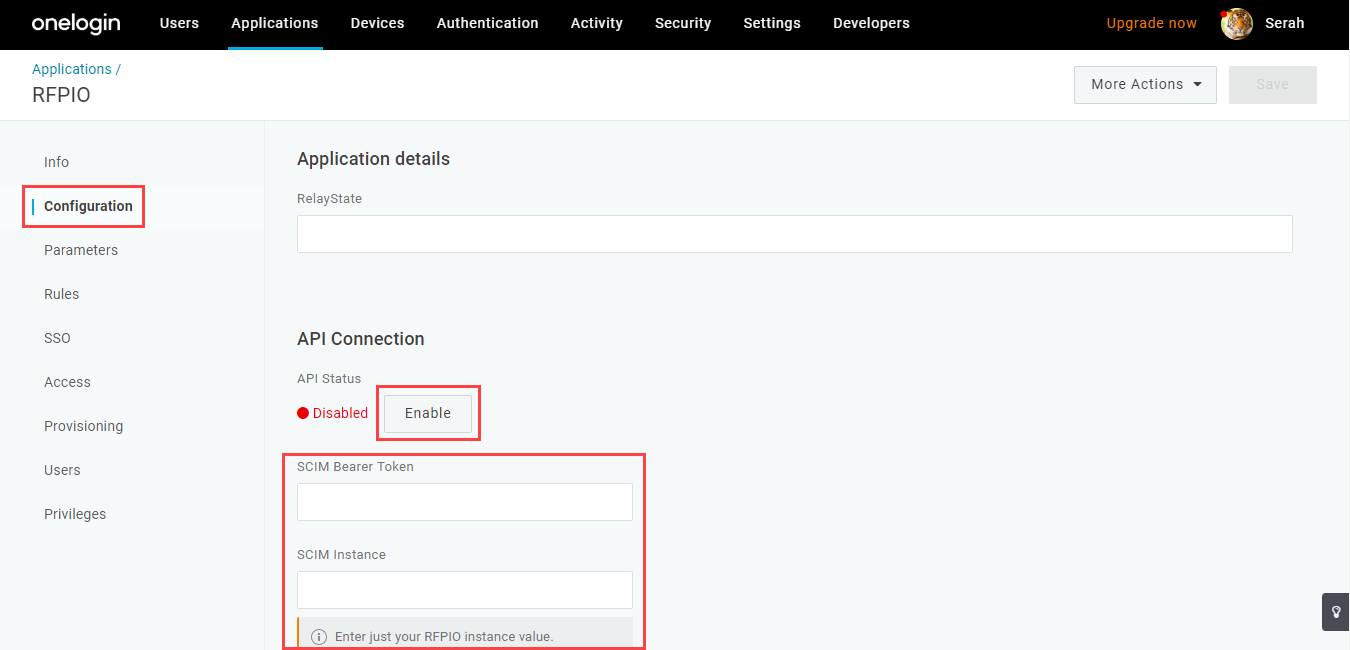1350x650 pixels.
Task: Click the info icon beside RFPIO instance hint
Action: click(319, 636)
